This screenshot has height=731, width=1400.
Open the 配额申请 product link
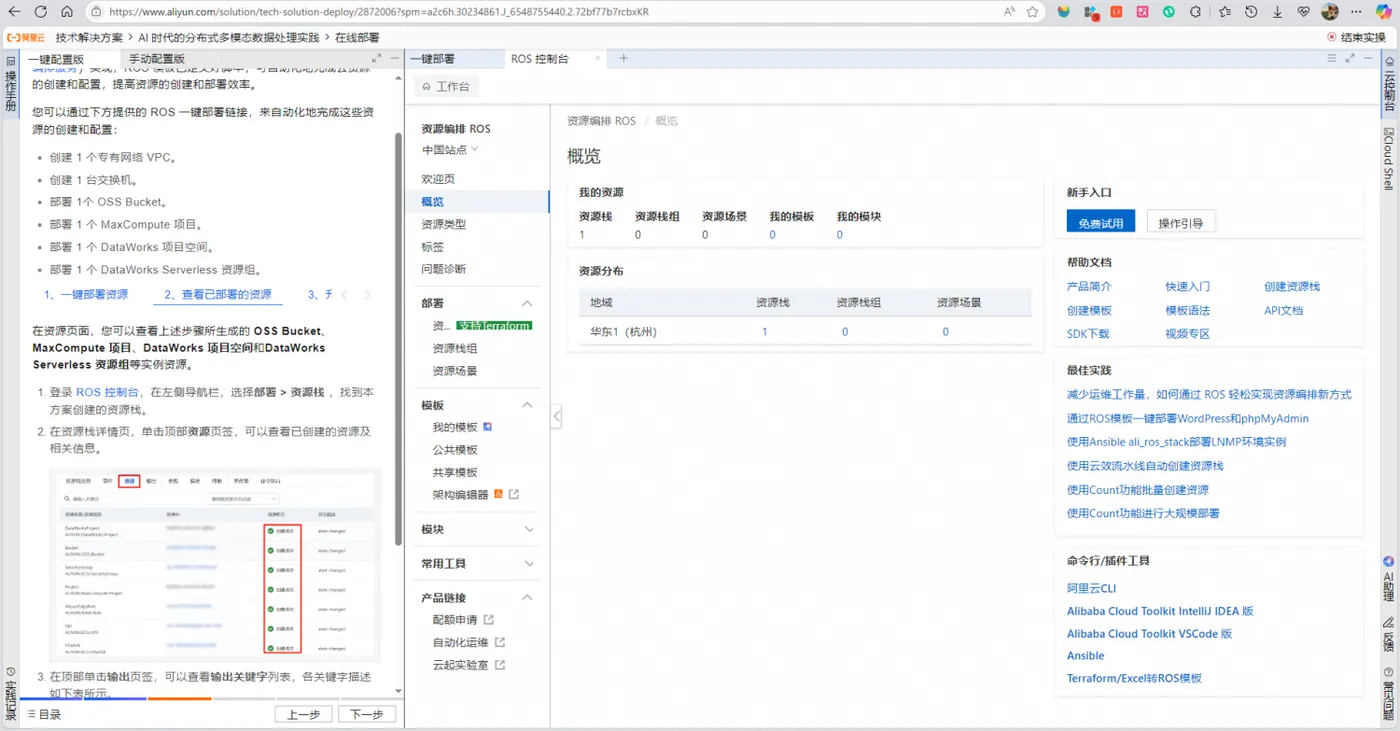463,620
